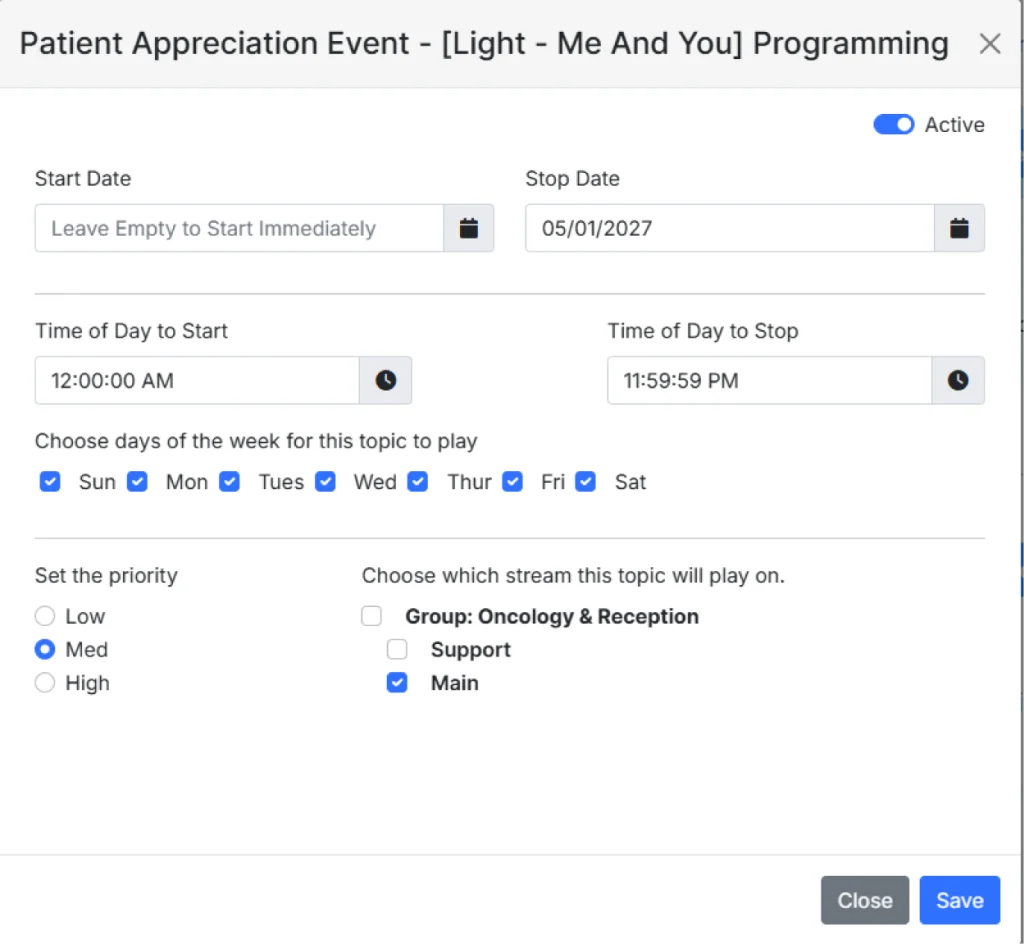Check the Support stream checkbox
The height and width of the screenshot is (944, 1024).
396,649
